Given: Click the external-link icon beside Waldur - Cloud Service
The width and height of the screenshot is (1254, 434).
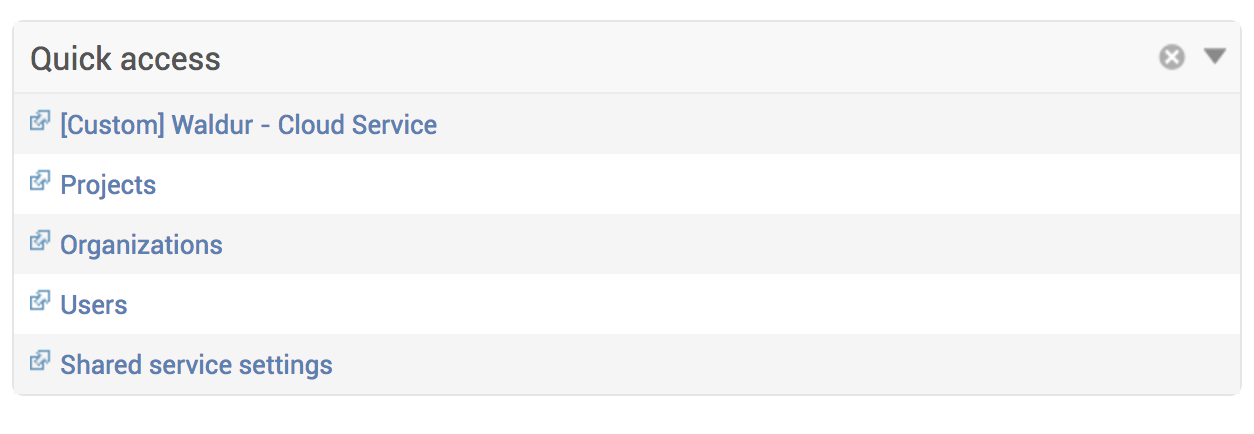Looking at the screenshot, I should pos(39,122).
